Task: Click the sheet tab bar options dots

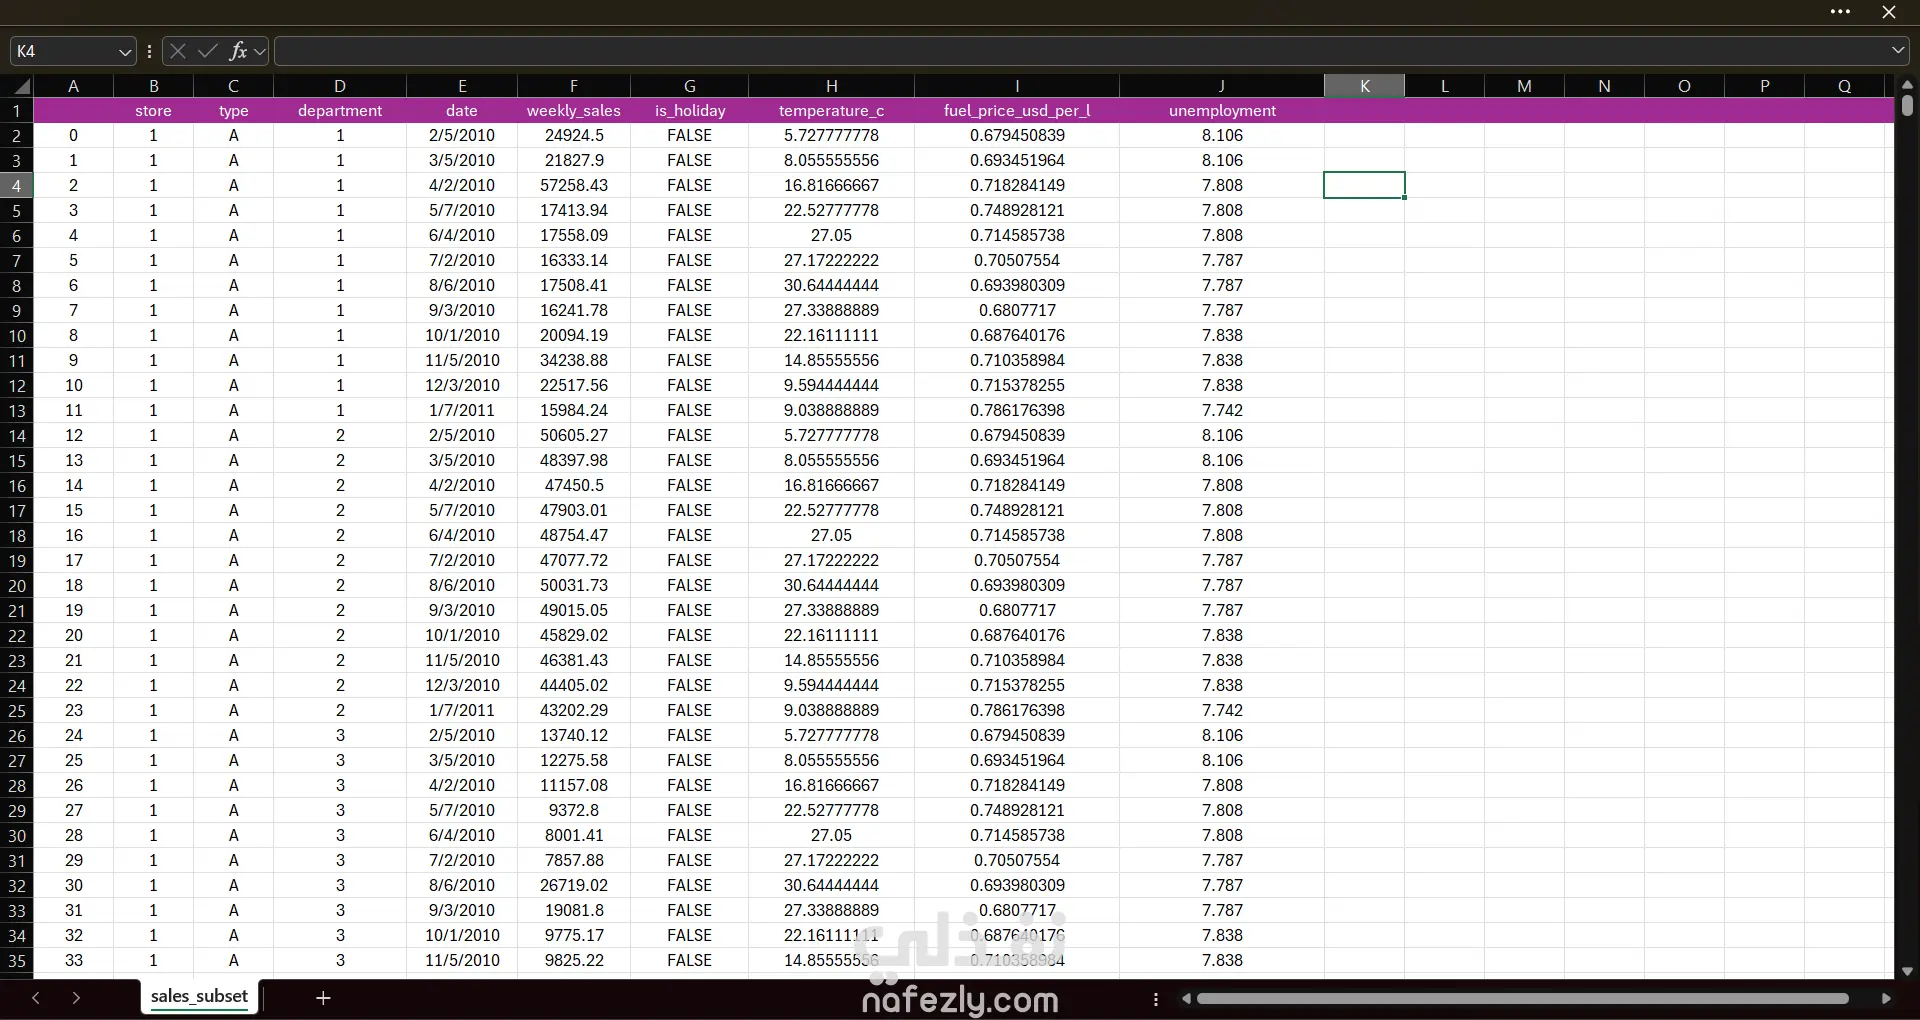Action: 1156,999
